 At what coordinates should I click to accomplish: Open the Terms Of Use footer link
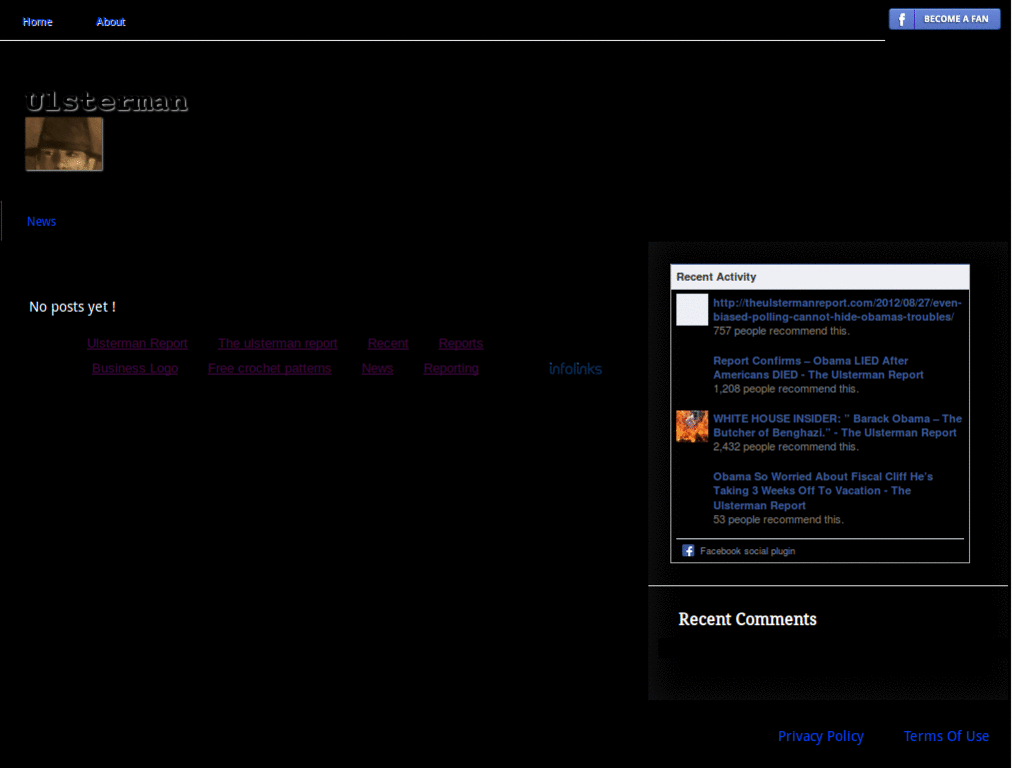point(946,737)
